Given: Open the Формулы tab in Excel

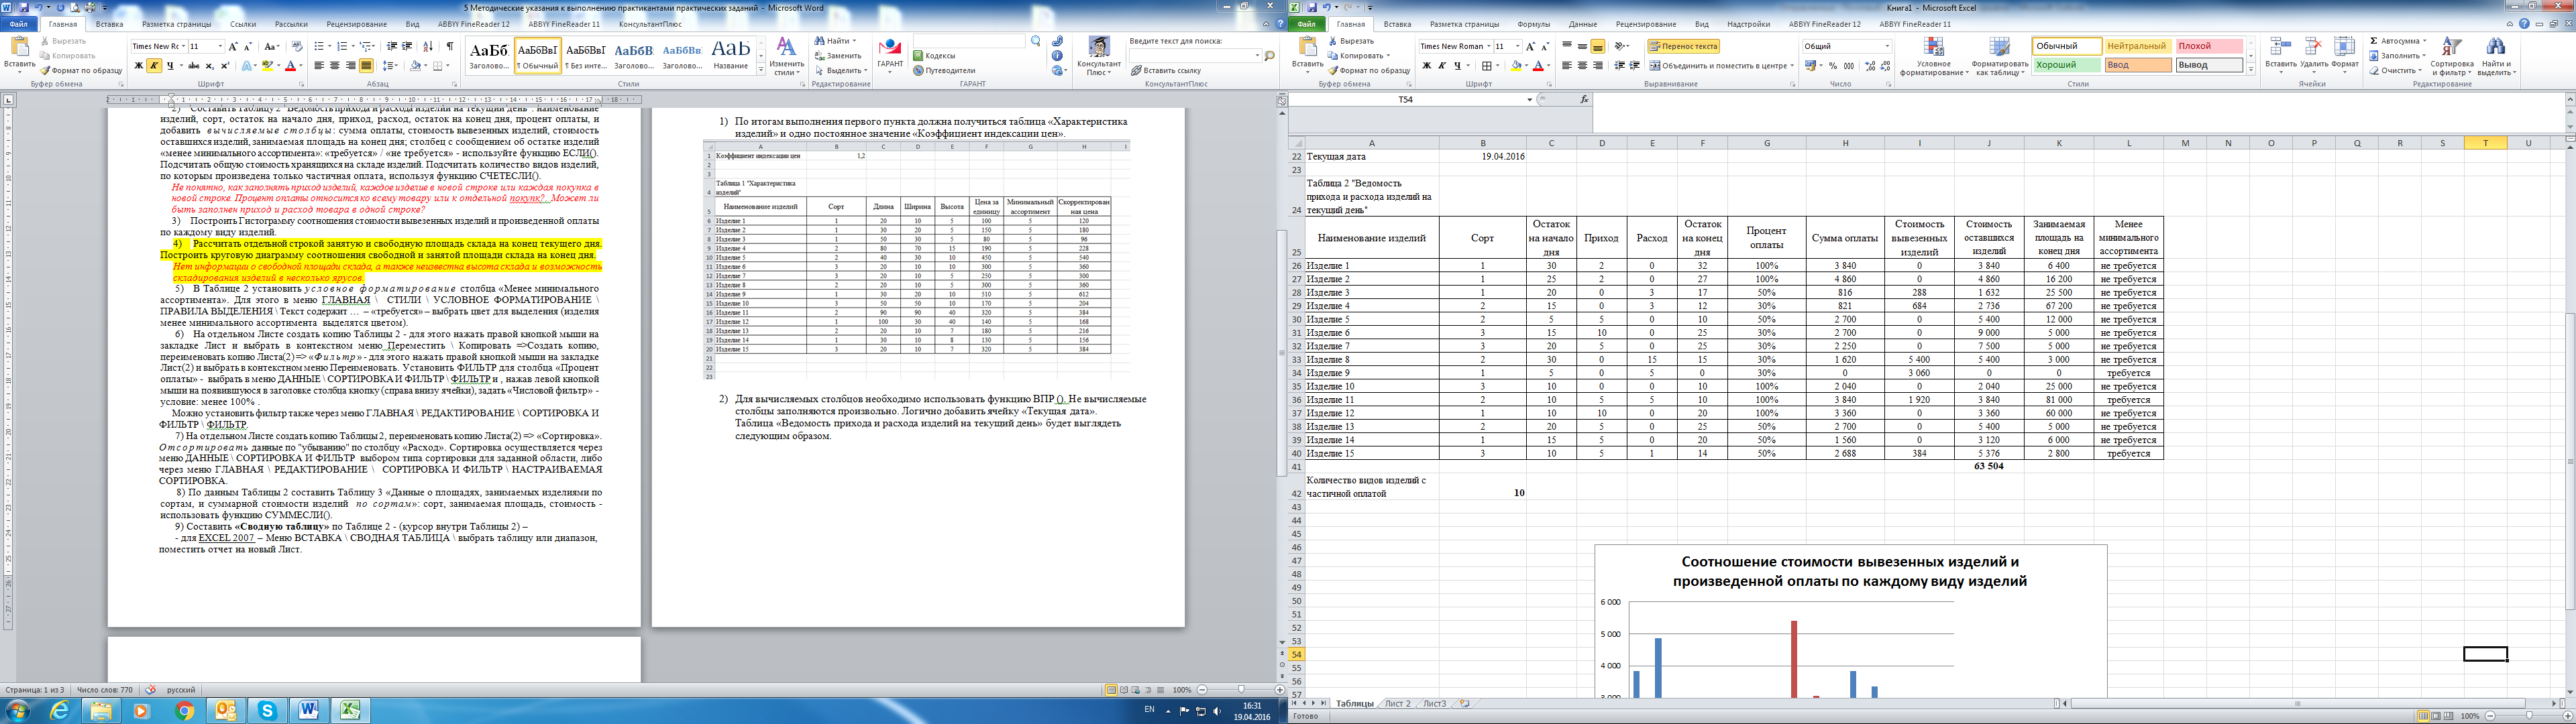Looking at the screenshot, I should [x=1533, y=24].
